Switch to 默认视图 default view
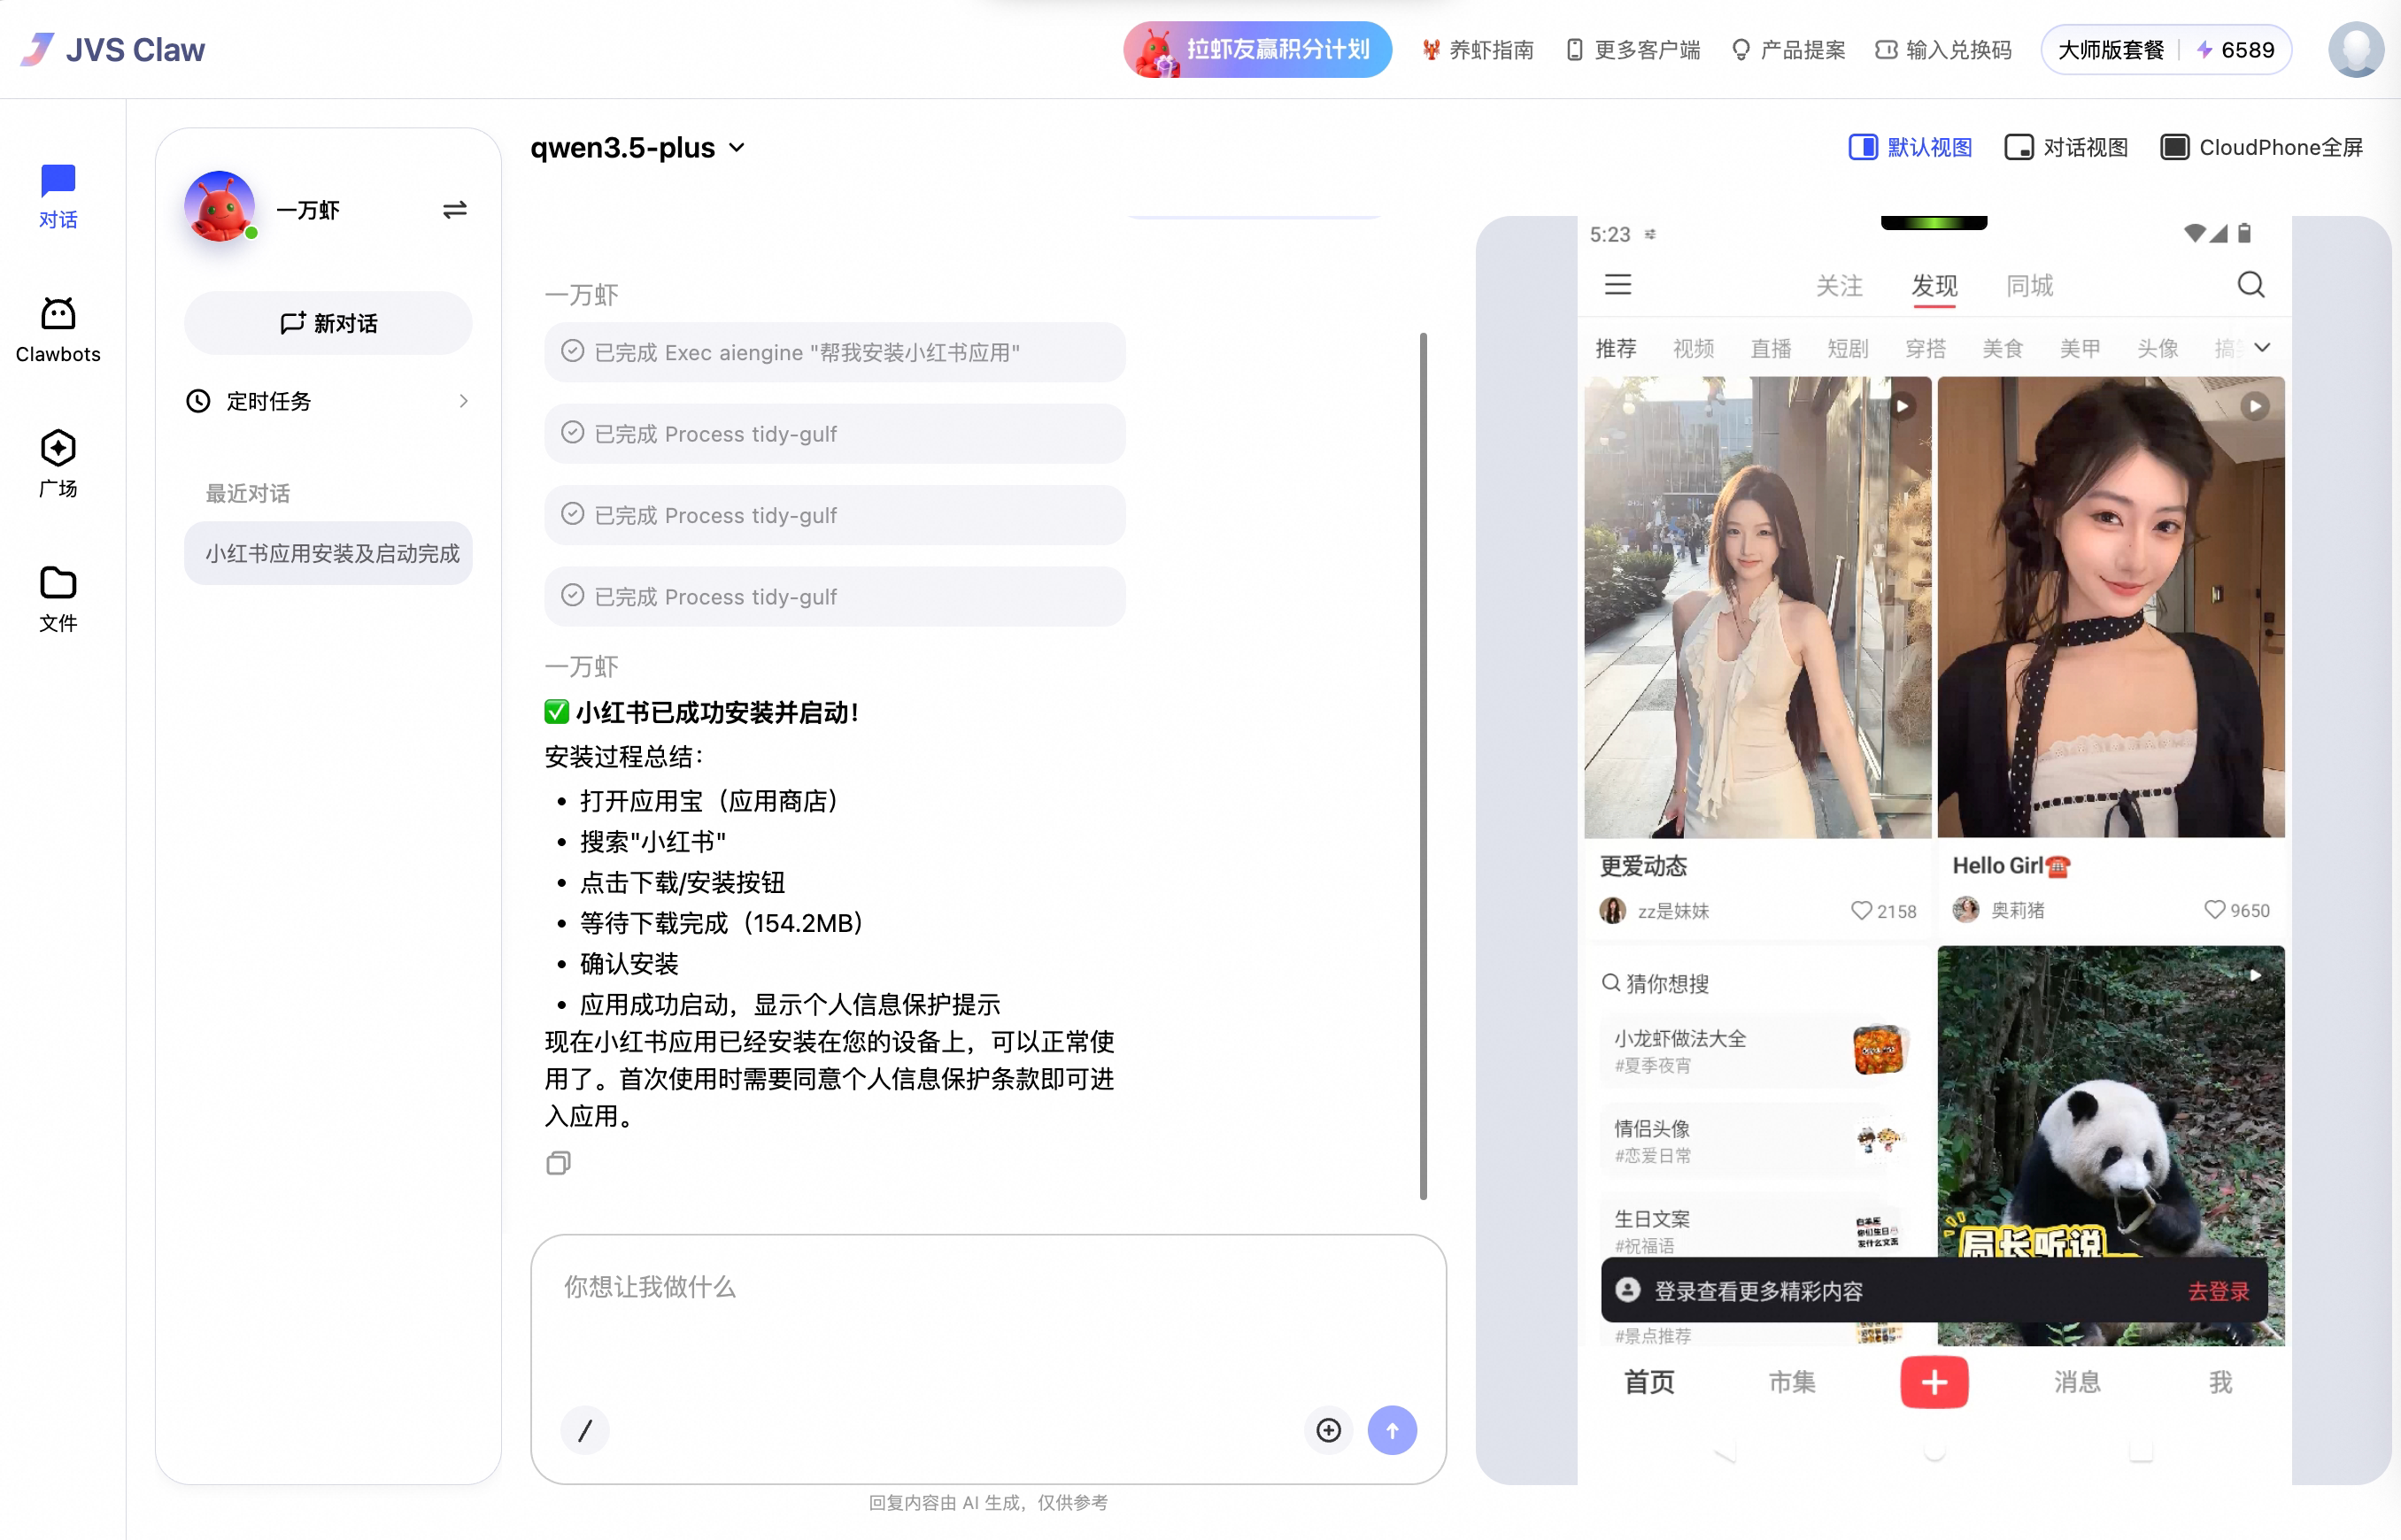 (1910, 147)
